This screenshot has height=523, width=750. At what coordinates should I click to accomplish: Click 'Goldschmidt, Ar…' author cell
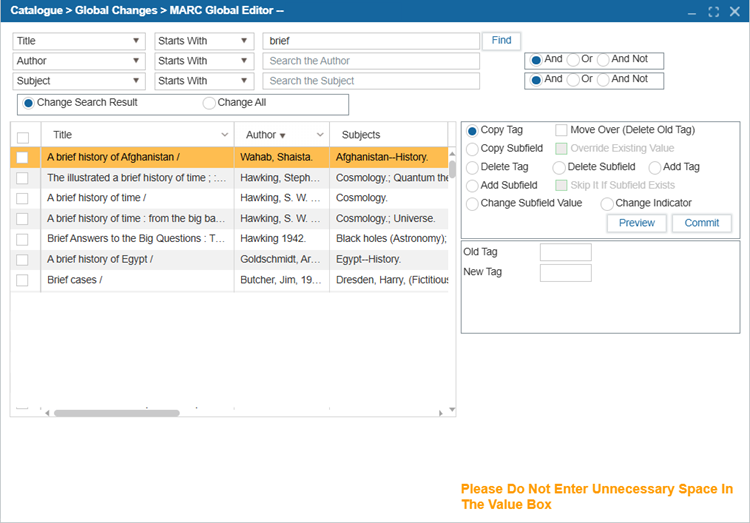point(282,259)
